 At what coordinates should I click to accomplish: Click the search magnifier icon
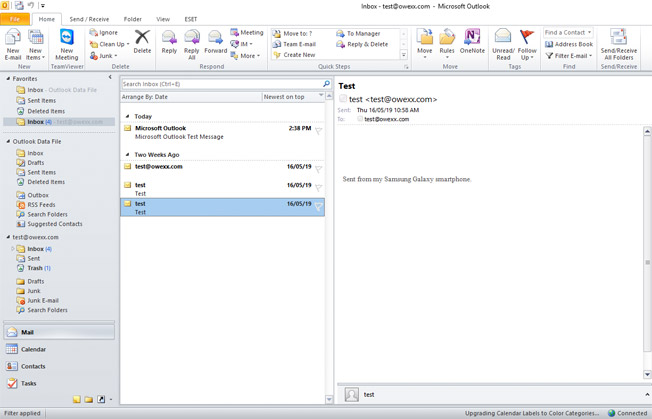coord(326,84)
